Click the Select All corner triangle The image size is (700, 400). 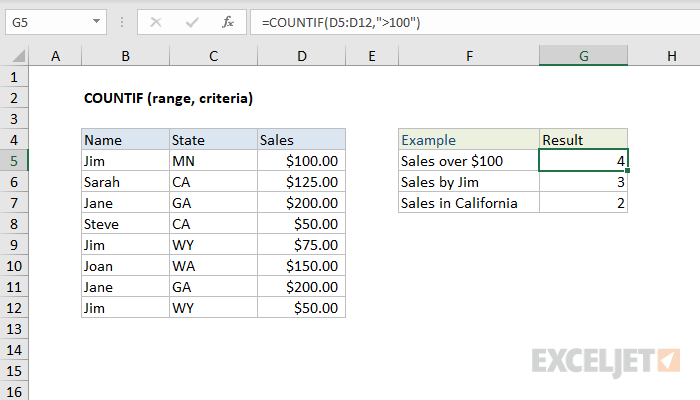pos(15,58)
